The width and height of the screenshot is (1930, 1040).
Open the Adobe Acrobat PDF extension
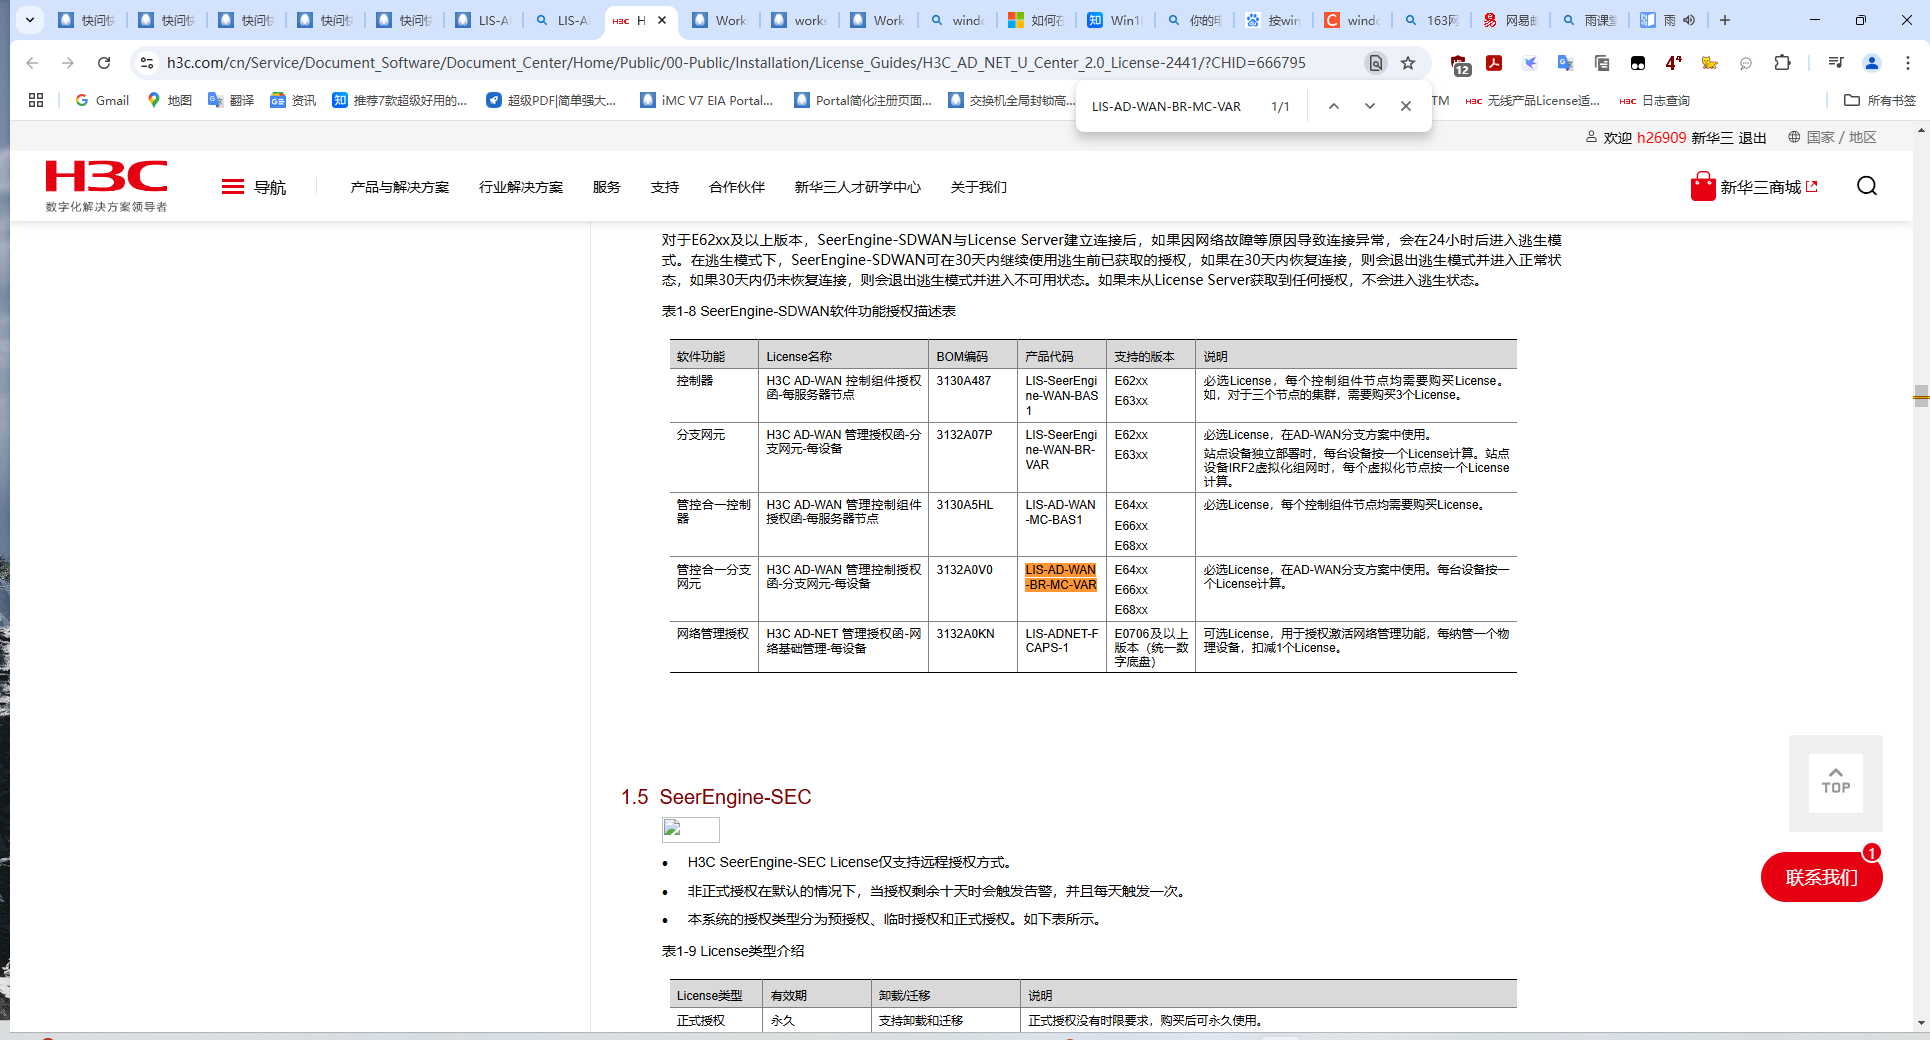pyautogui.click(x=1494, y=63)
